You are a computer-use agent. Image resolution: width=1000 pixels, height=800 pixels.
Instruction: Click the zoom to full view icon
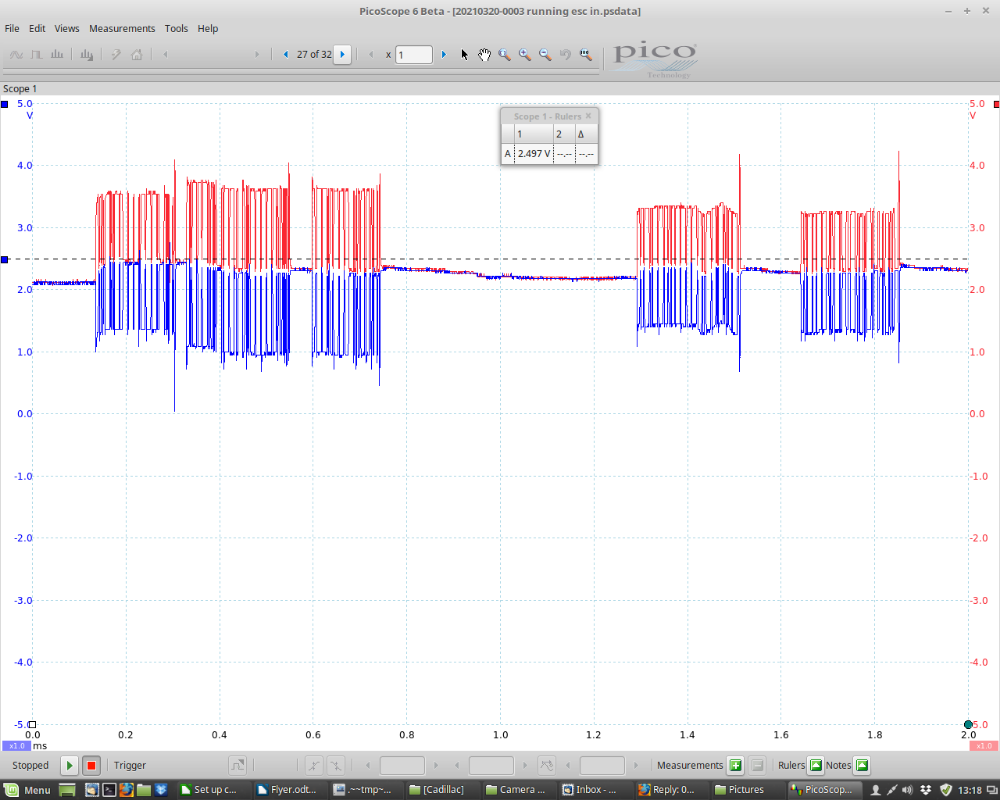585,55
